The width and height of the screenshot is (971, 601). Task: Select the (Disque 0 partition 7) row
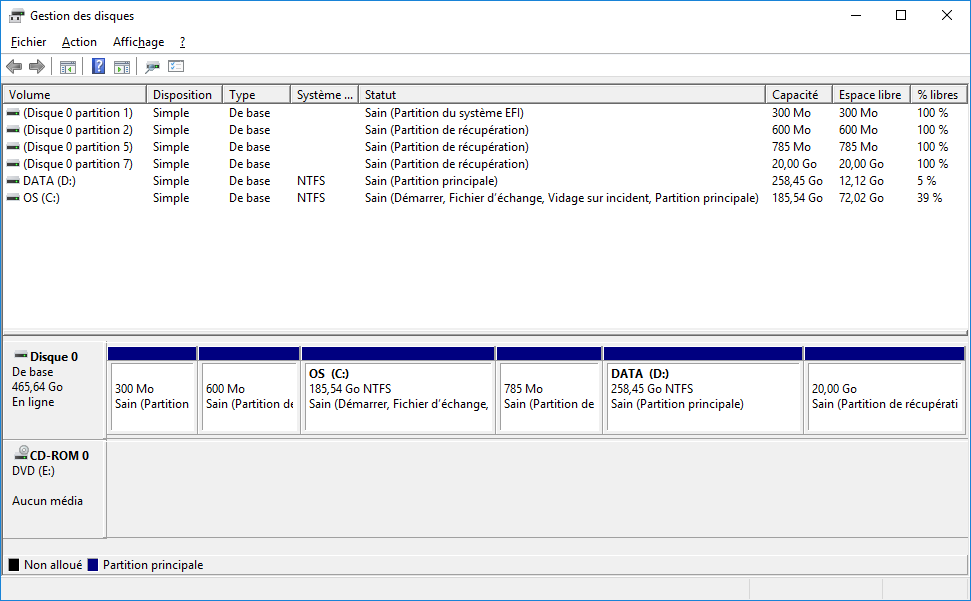click(485, 164)
